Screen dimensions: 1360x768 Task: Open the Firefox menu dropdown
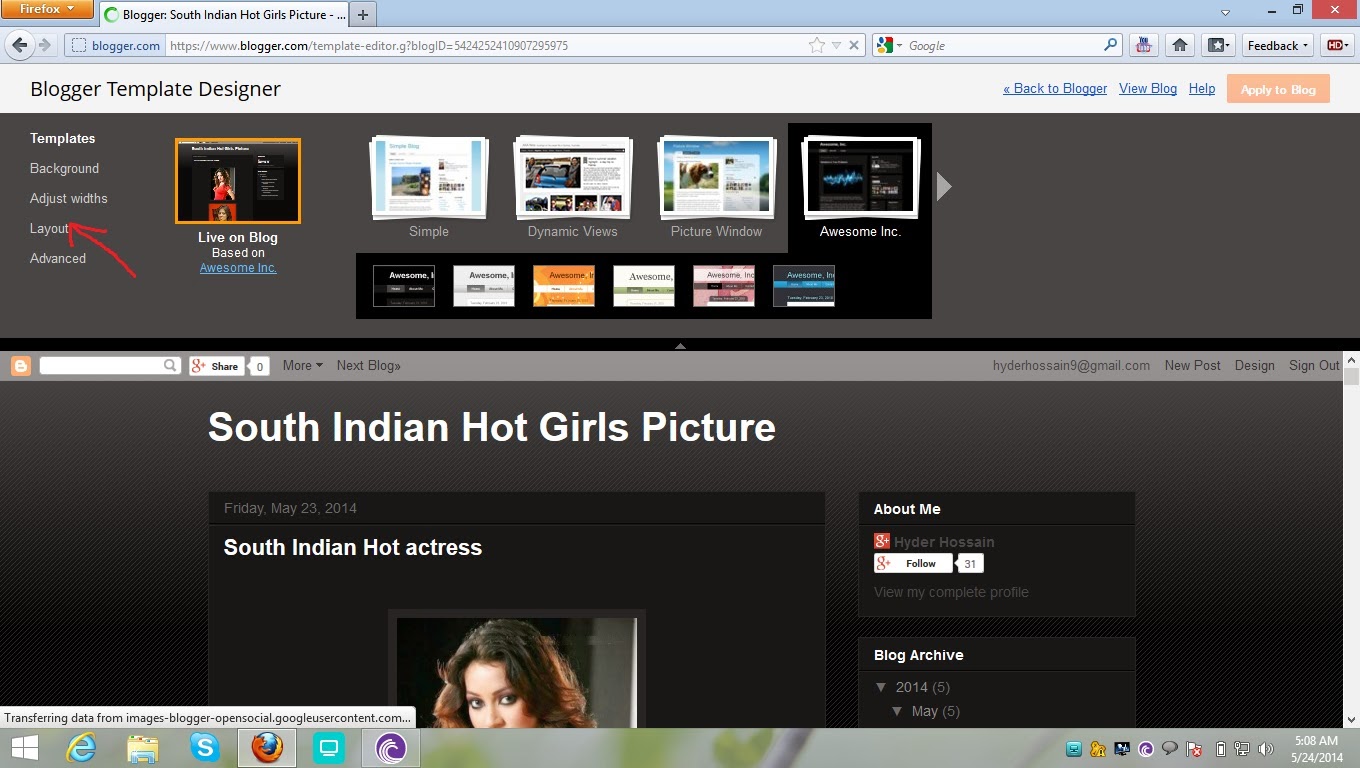48,10
